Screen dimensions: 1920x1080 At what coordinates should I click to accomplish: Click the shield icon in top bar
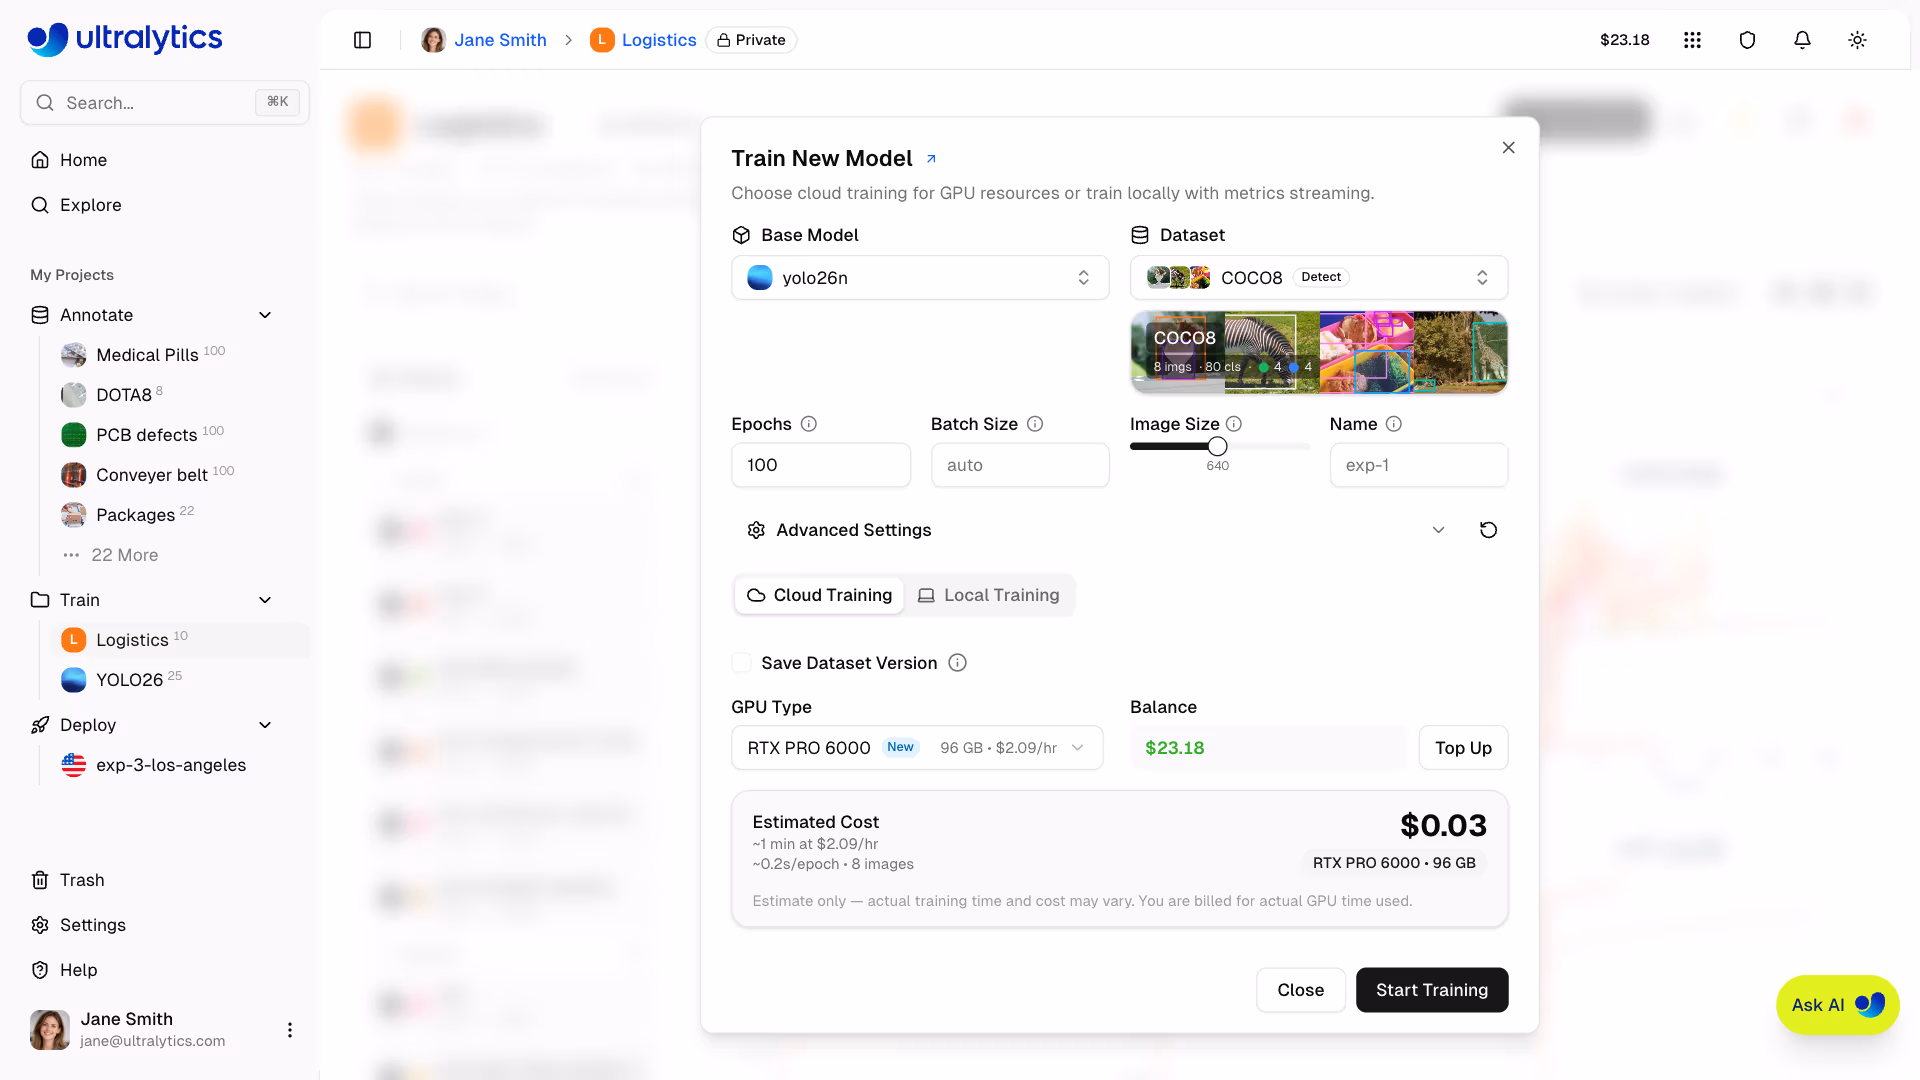pyautogui.click(x=1747, y=40)
